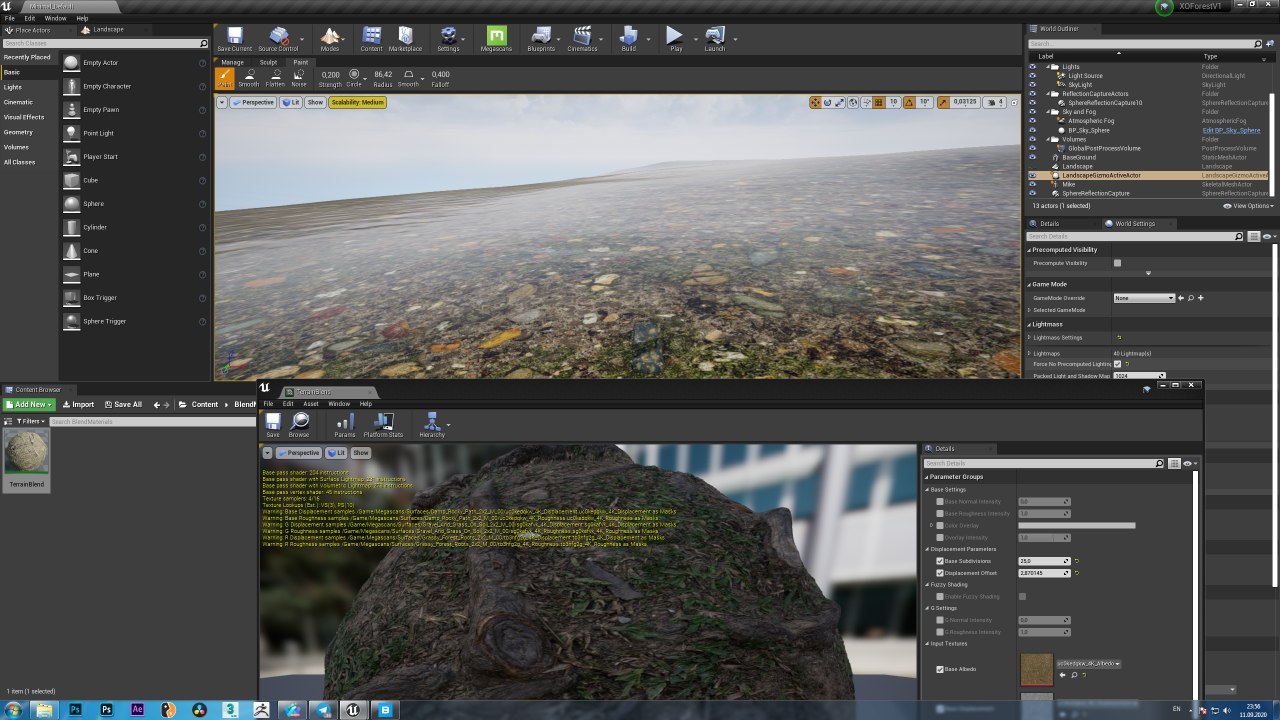The height and width of the screenshot is (720, 1280).
Task: Click the Modes toolbar icon
Action: pyautogui.click(x=330, y=39)
